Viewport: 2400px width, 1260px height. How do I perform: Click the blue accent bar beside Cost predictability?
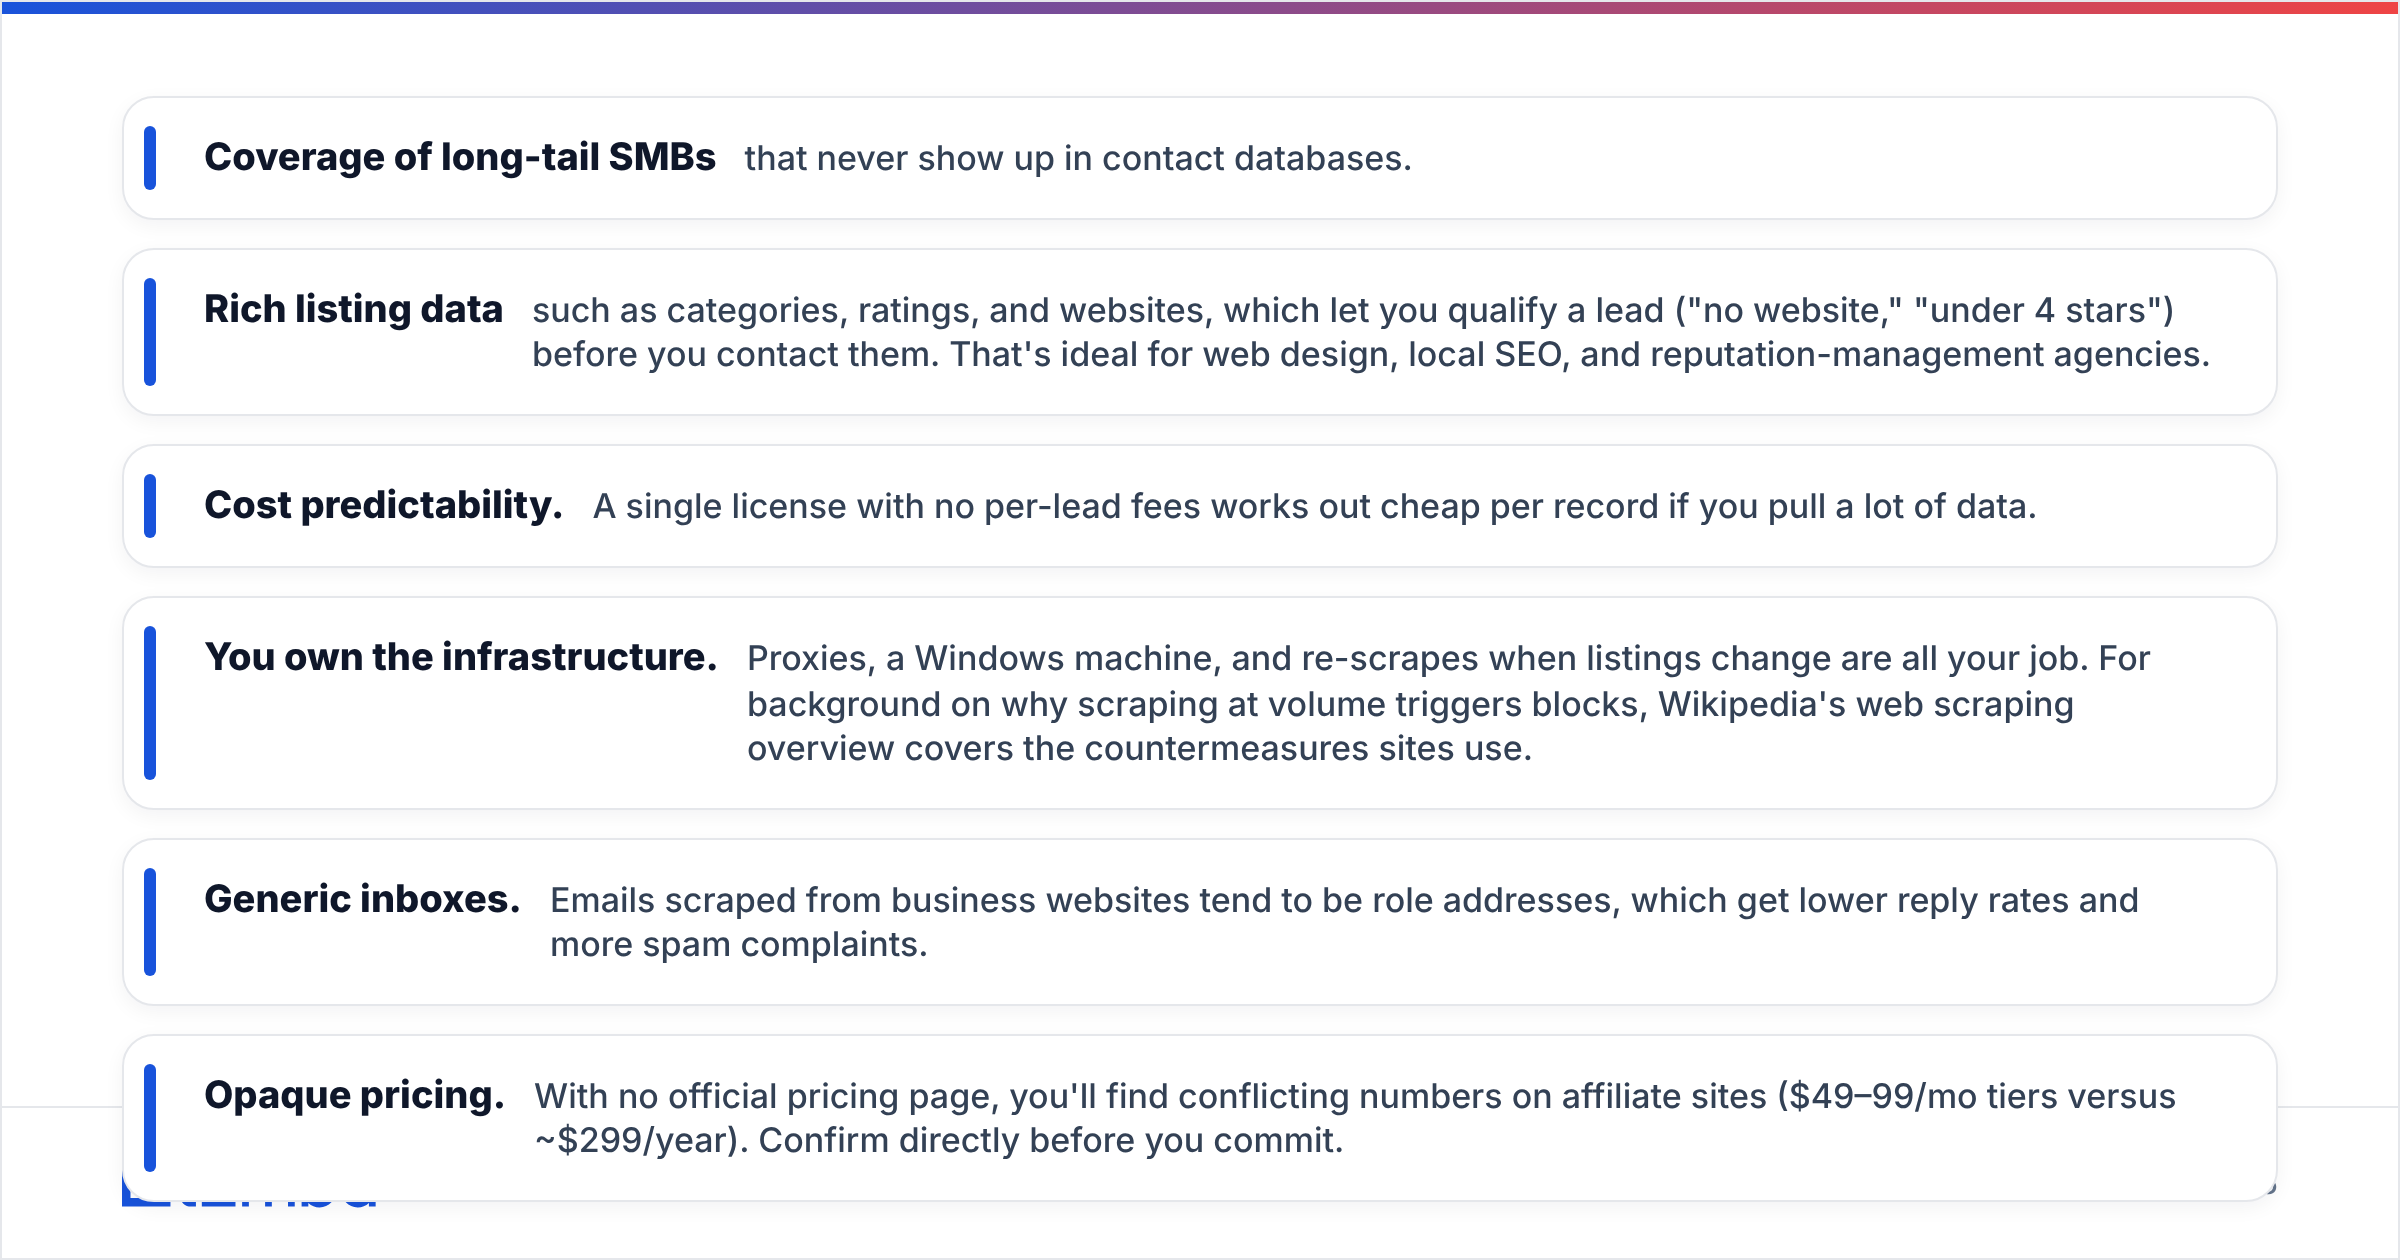point(150,506)
